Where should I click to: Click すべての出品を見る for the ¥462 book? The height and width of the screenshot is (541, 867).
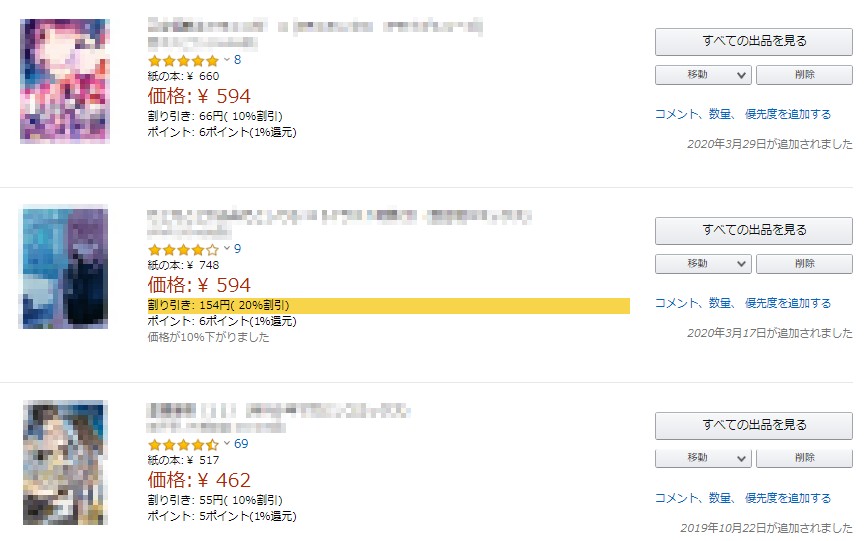(x=754, y=426)
